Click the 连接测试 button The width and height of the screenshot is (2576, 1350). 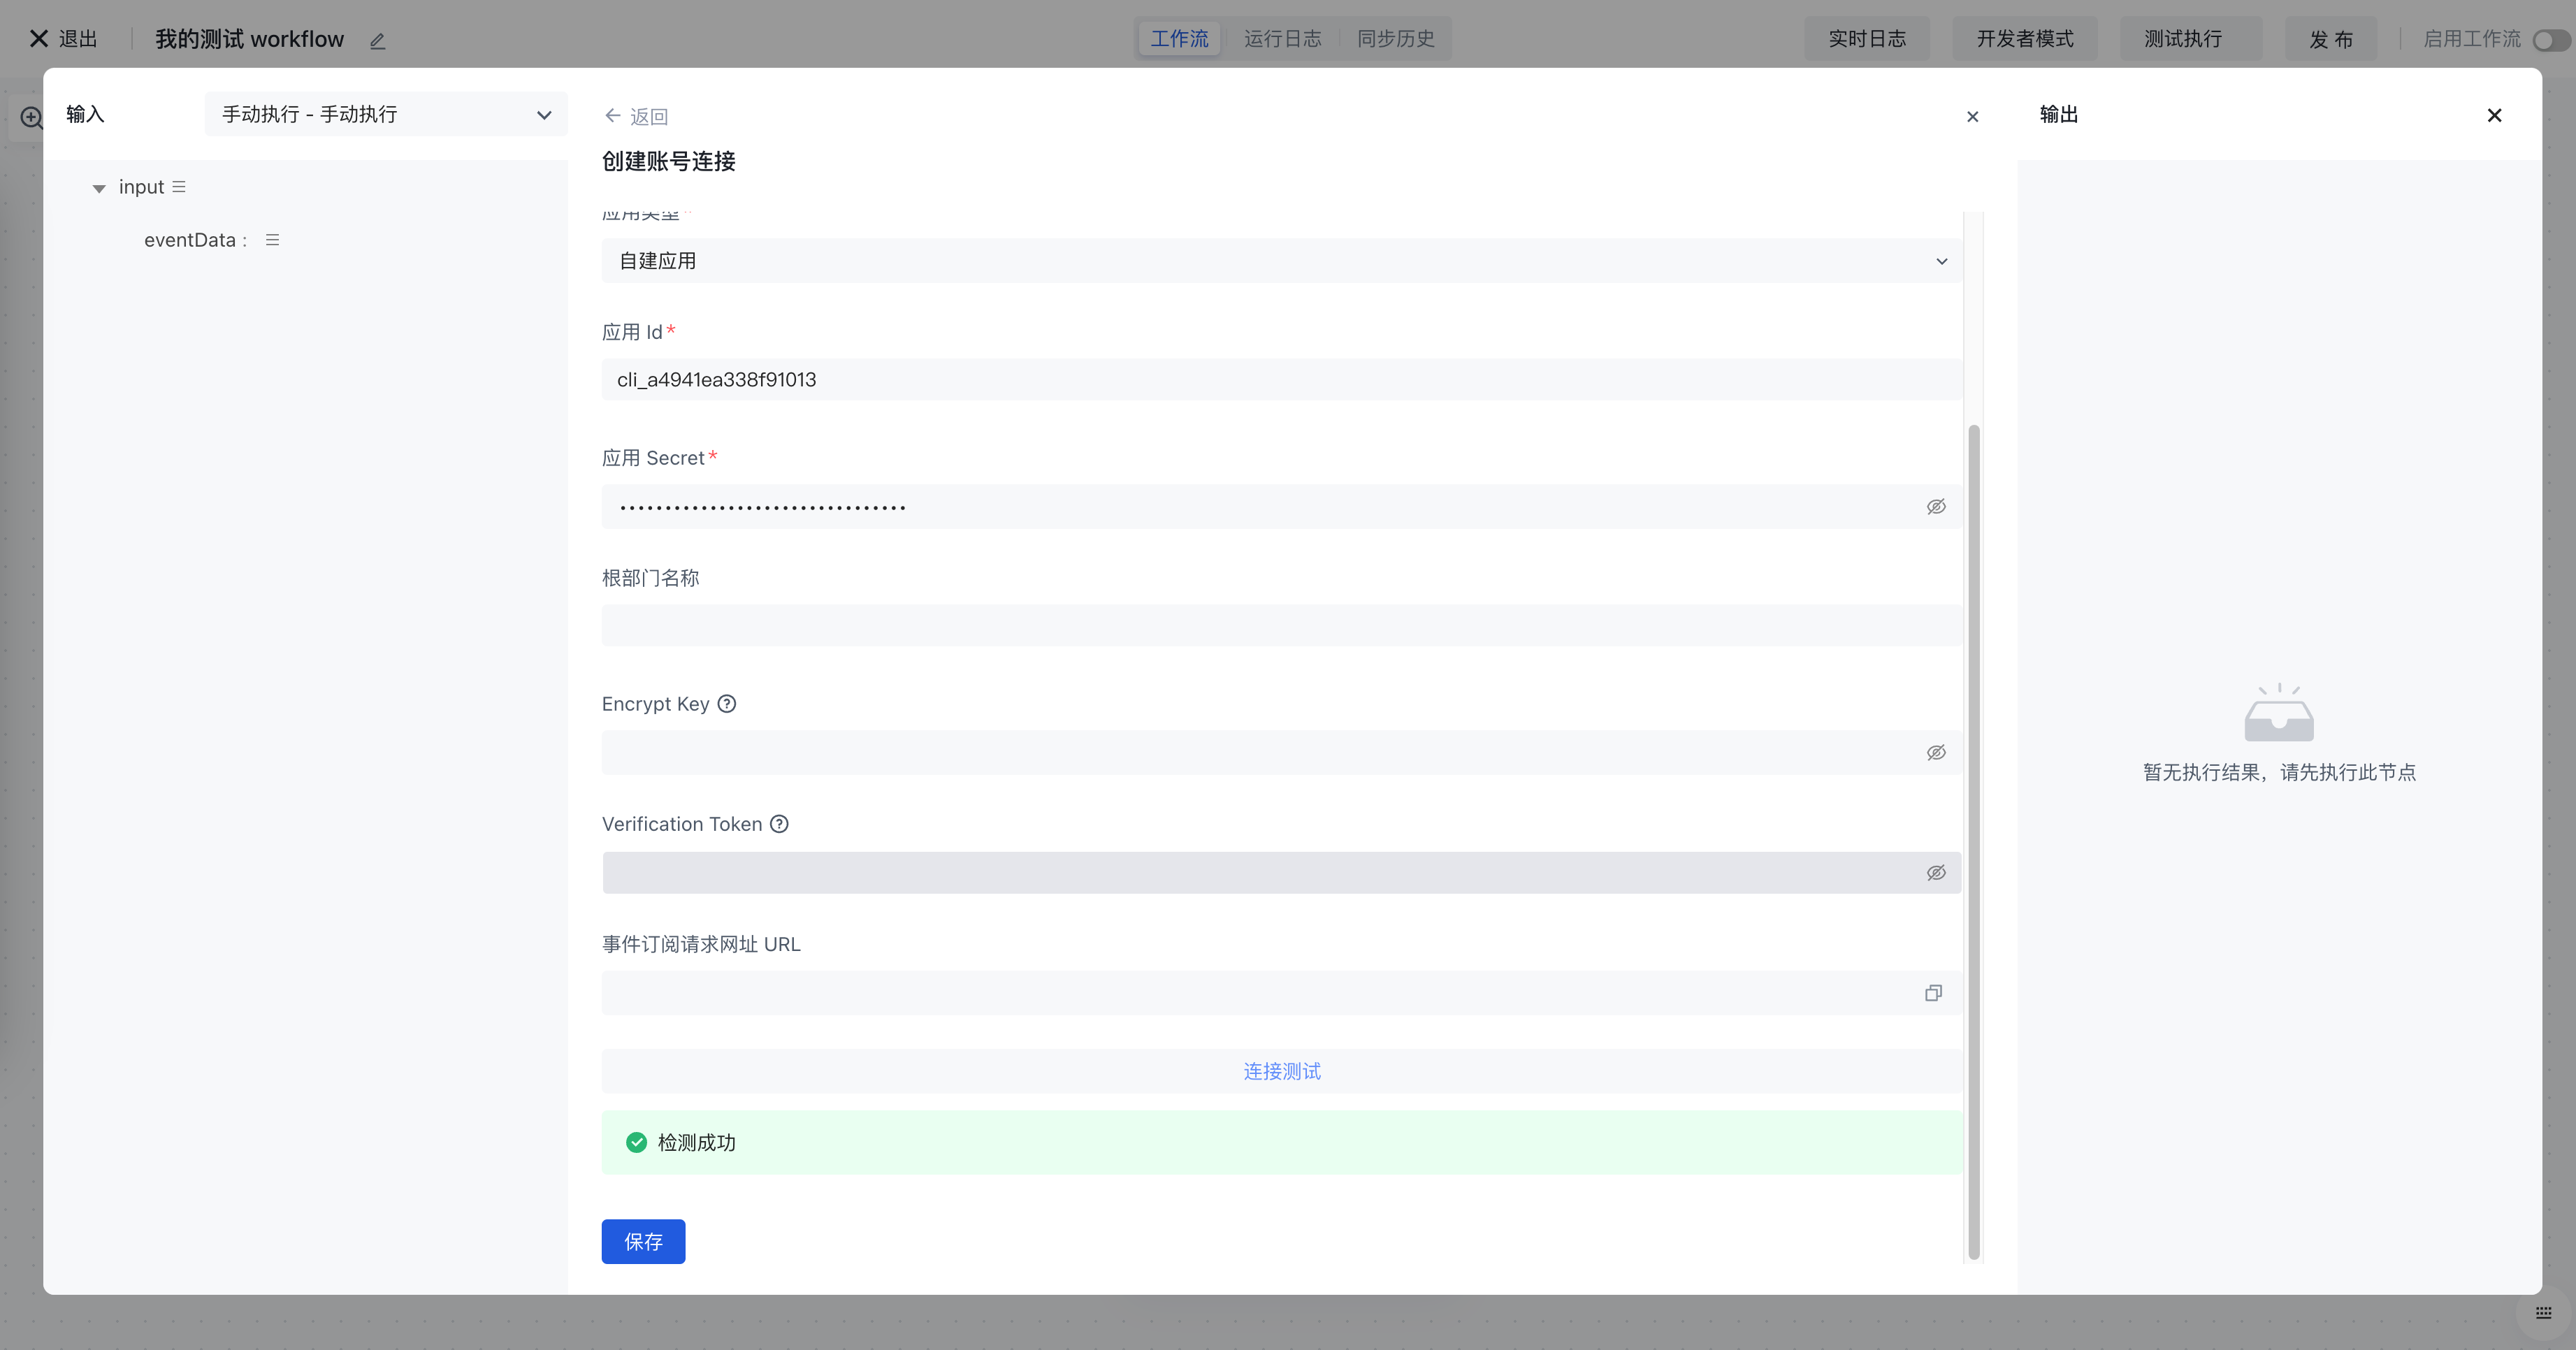(x=1281, y=1071)
